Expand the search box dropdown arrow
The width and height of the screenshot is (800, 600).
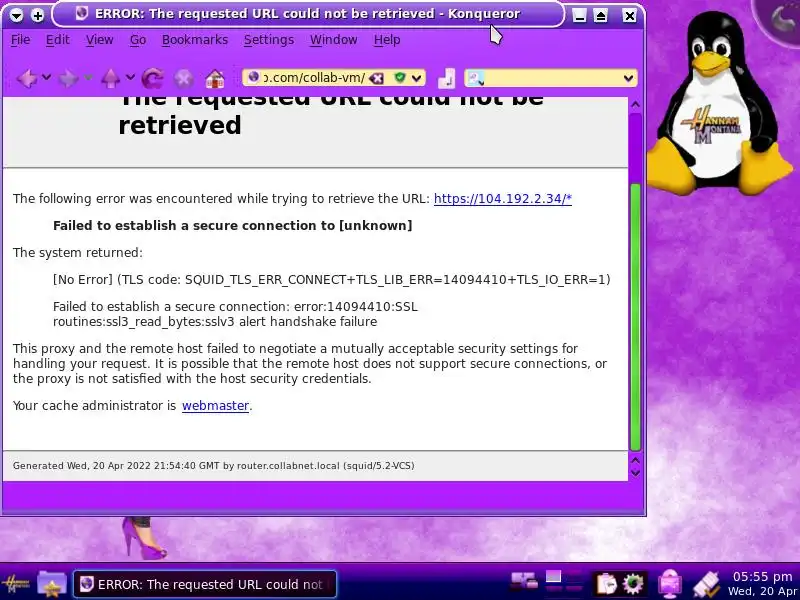pyautogui.click(x=628, y=78)
